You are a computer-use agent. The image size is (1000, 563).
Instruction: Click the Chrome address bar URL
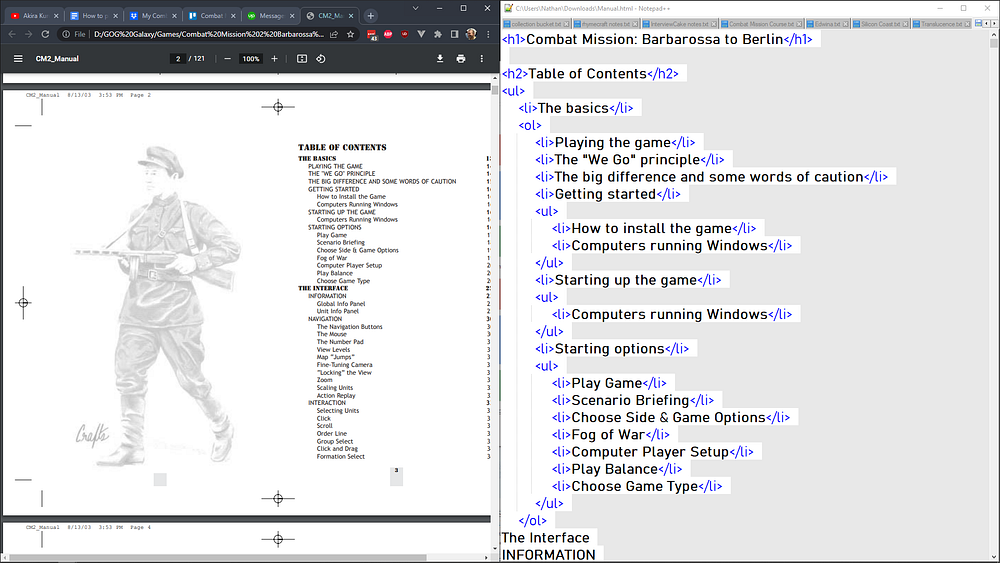pos(209,34)
